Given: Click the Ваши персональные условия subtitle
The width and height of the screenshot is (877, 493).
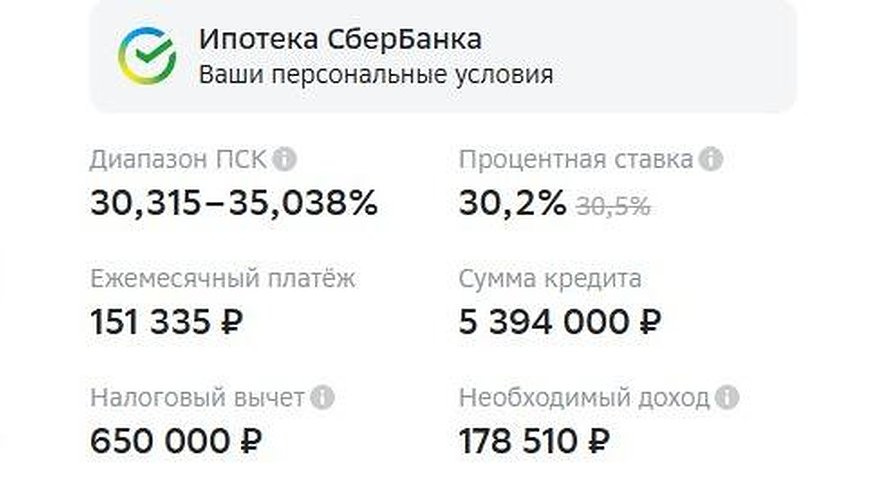Looking at the screenshot, I should coord(375,75).
